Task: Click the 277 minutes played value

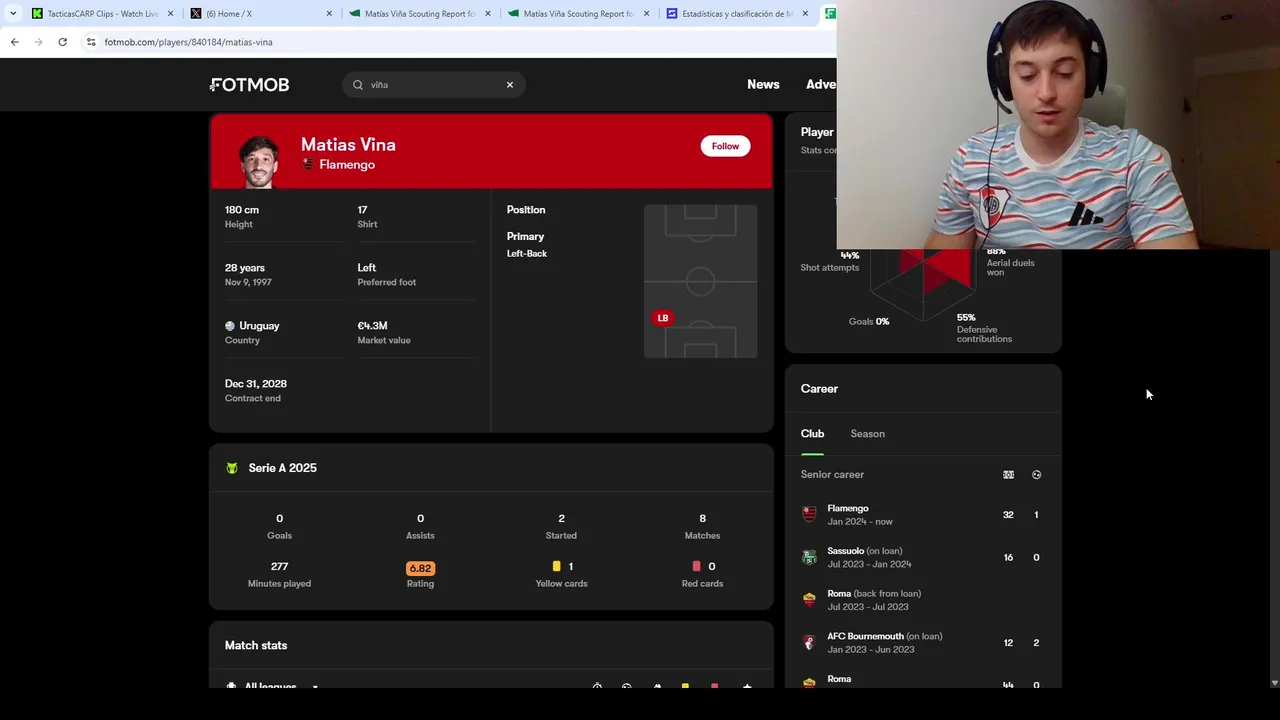Action: coord(279,566)
